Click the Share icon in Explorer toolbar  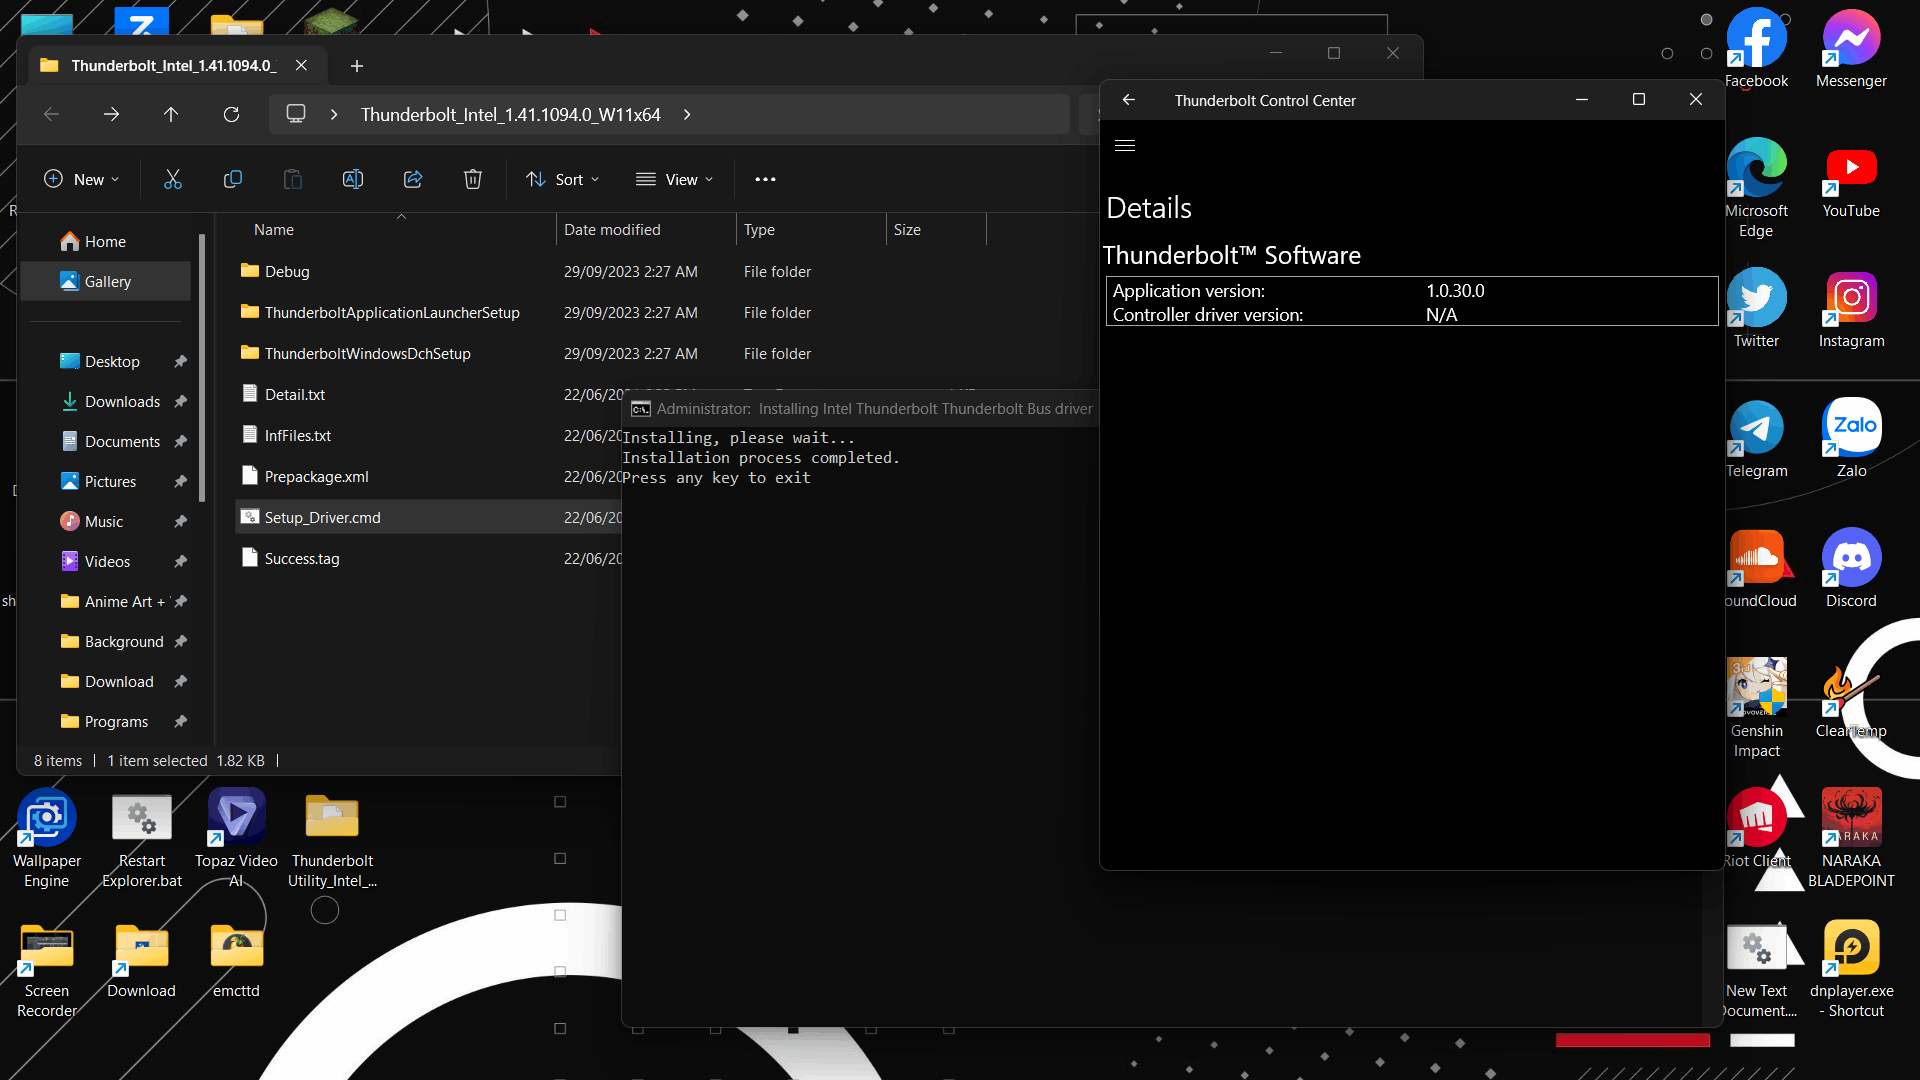point(413,179)
